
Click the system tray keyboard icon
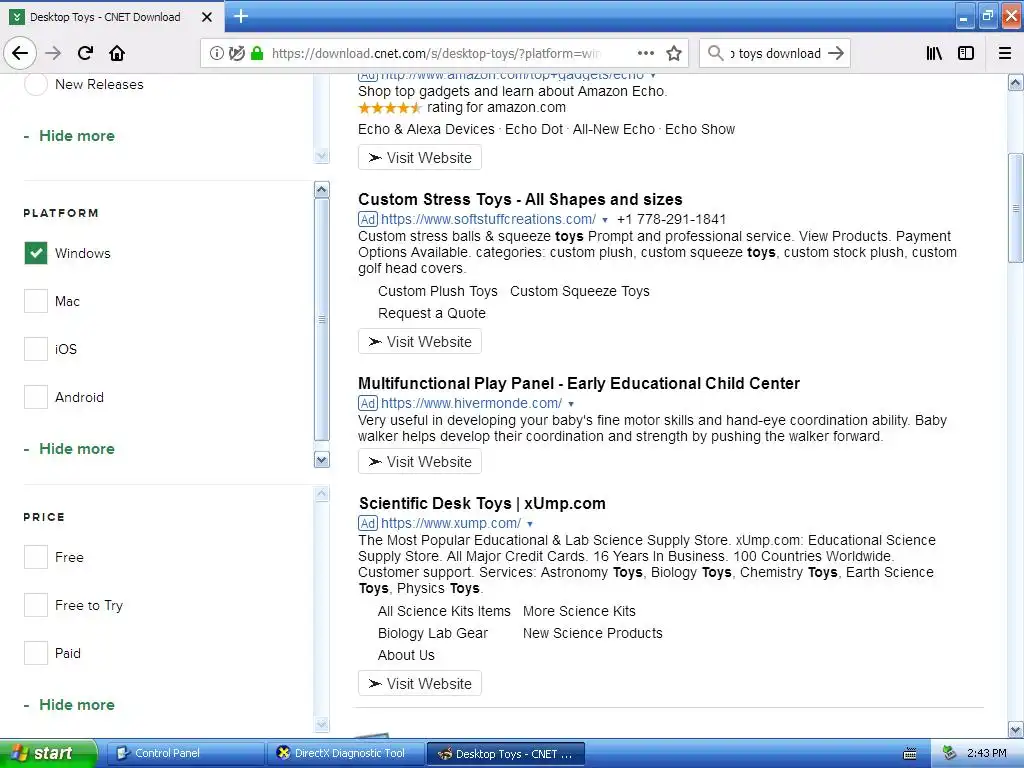[x=910, y=754]
